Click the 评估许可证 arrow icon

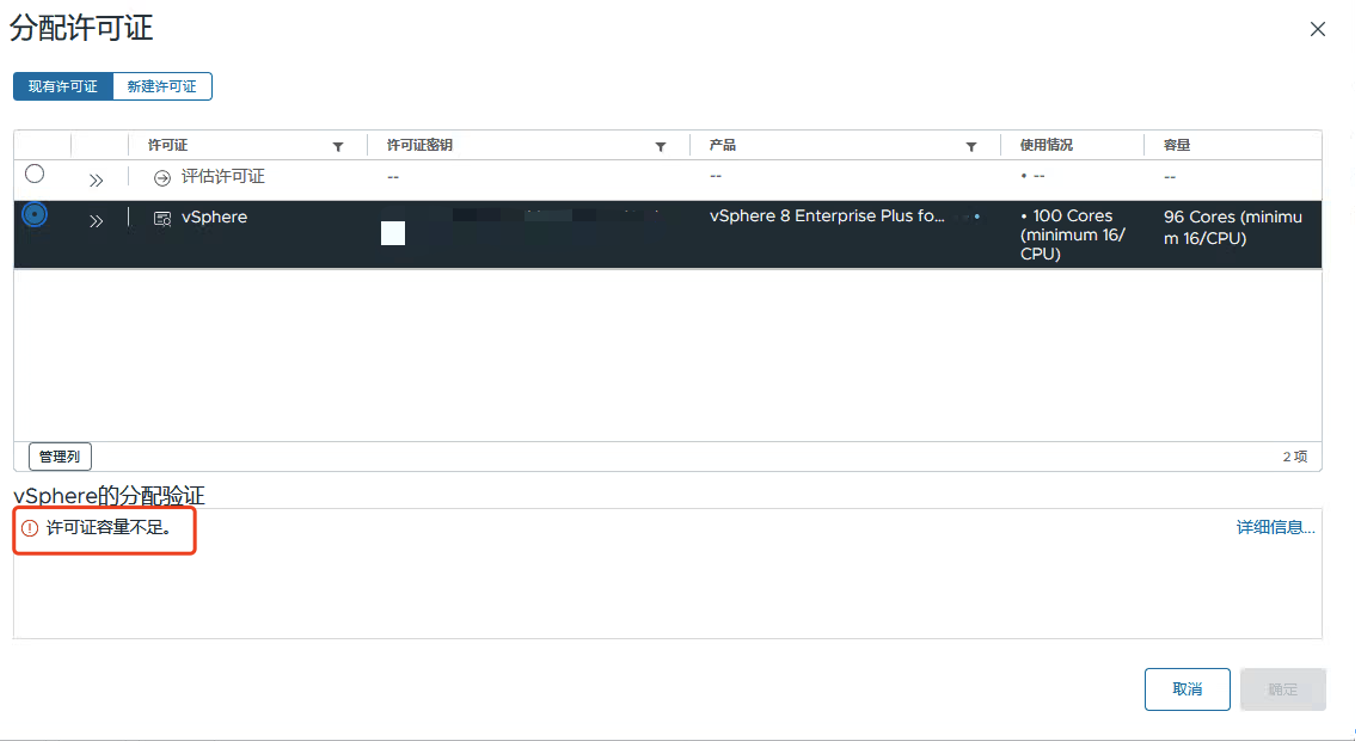coord(162,178)
